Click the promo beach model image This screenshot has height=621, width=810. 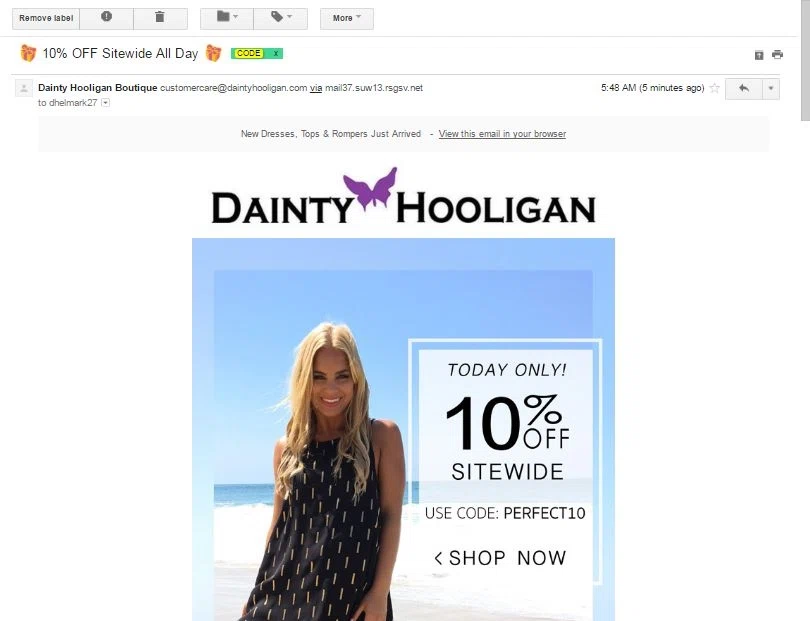click(x=403, y=429)
